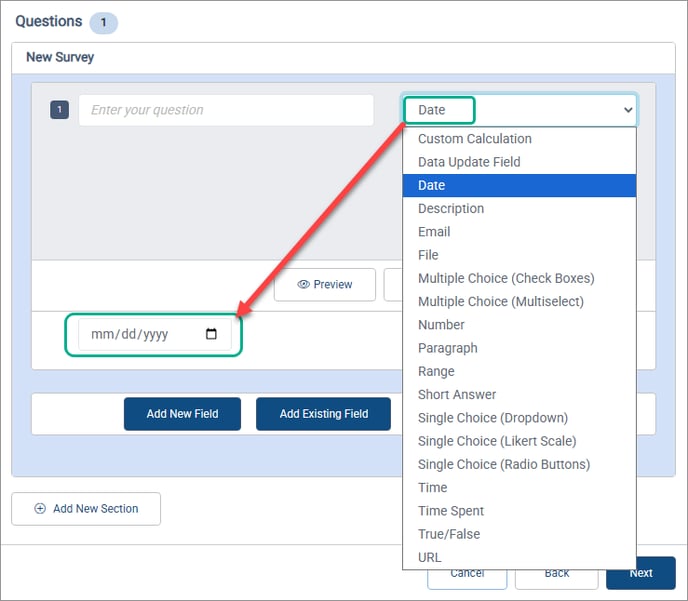Screen dimensions: 688x601
Task: Select the highlighted Date option
Action: tap(432, 185)
